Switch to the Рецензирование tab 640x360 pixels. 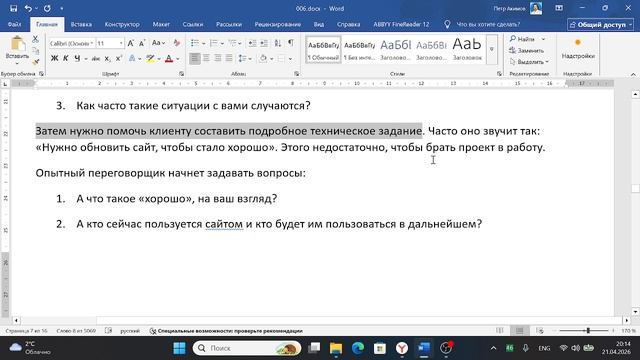(x=278, y=24)
